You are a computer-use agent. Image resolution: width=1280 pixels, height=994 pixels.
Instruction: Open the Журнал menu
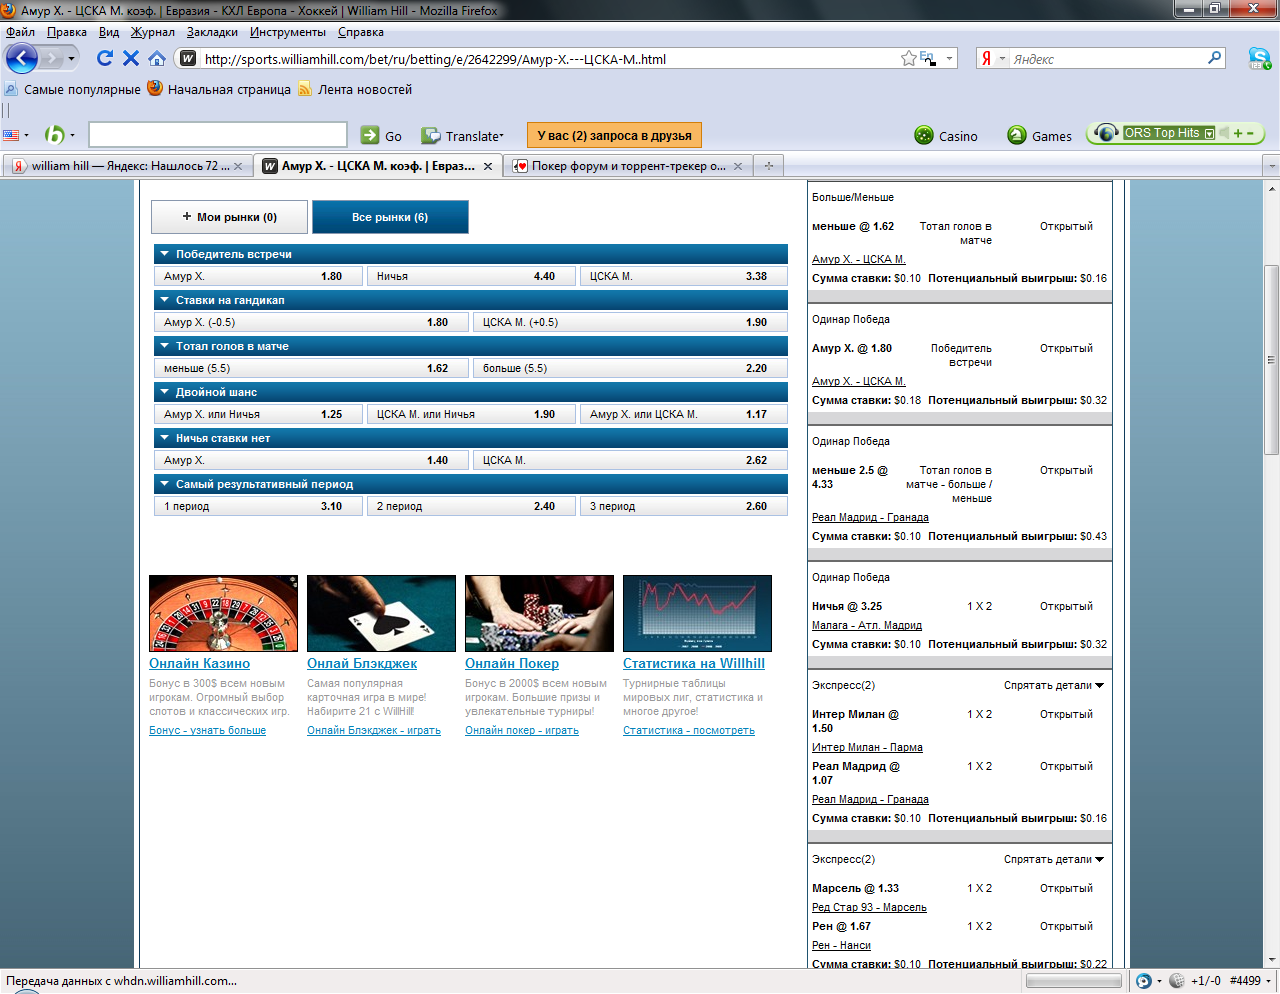pyautogui.click(x=152, y=32)
